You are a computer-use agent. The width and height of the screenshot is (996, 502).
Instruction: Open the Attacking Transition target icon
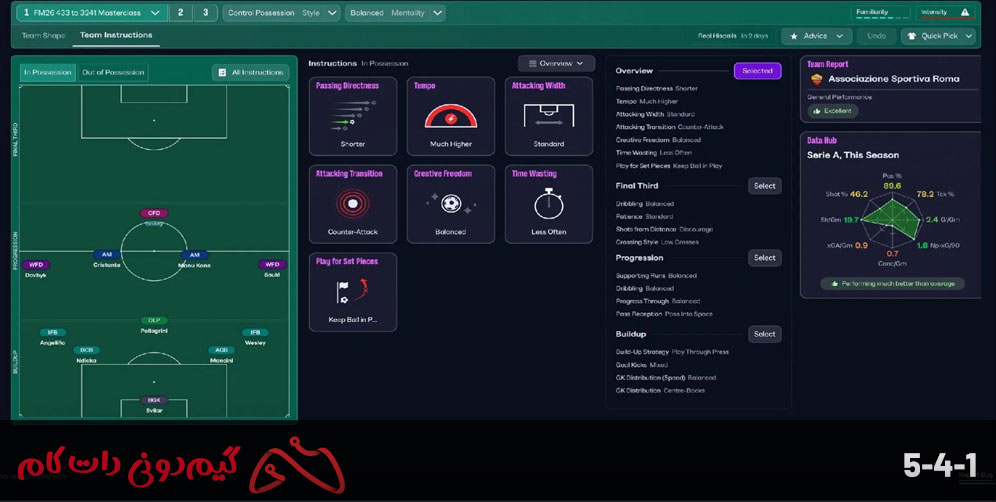(x=352, y=204)
